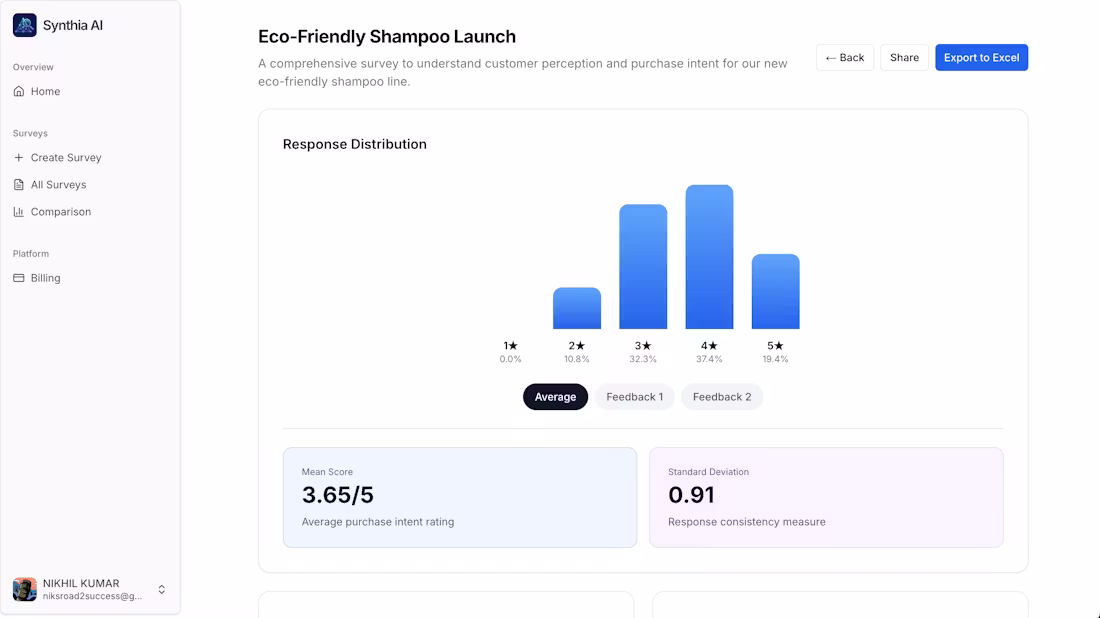This screenshot has height=618, width=1100.
Task: Expand the account options chevron
Action: pyautogui.click(x=161, y=589)
